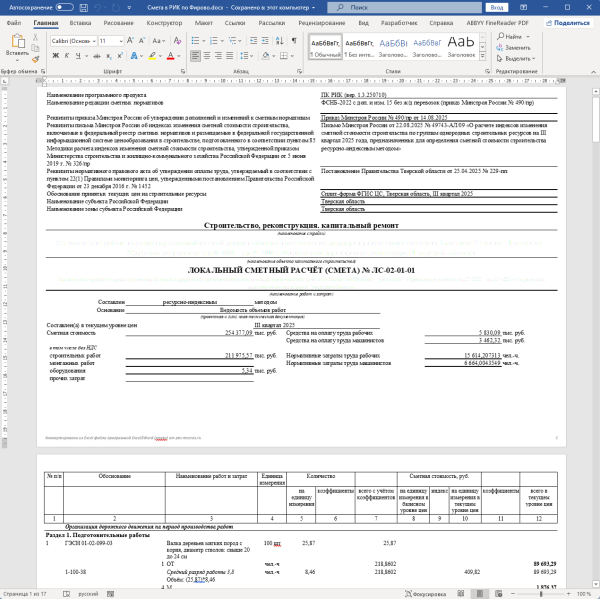Image resolution: width=600 pixels, height=599 pixels.
Task: Open the quick access toolbar customization arrow
Action: coord(129,7)
